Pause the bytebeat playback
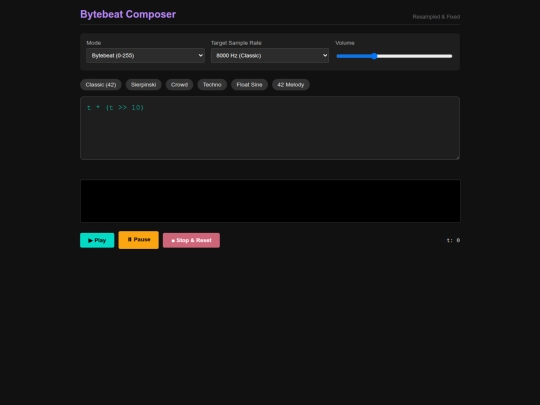Screen dimensions: 540x405 (138, 240)
